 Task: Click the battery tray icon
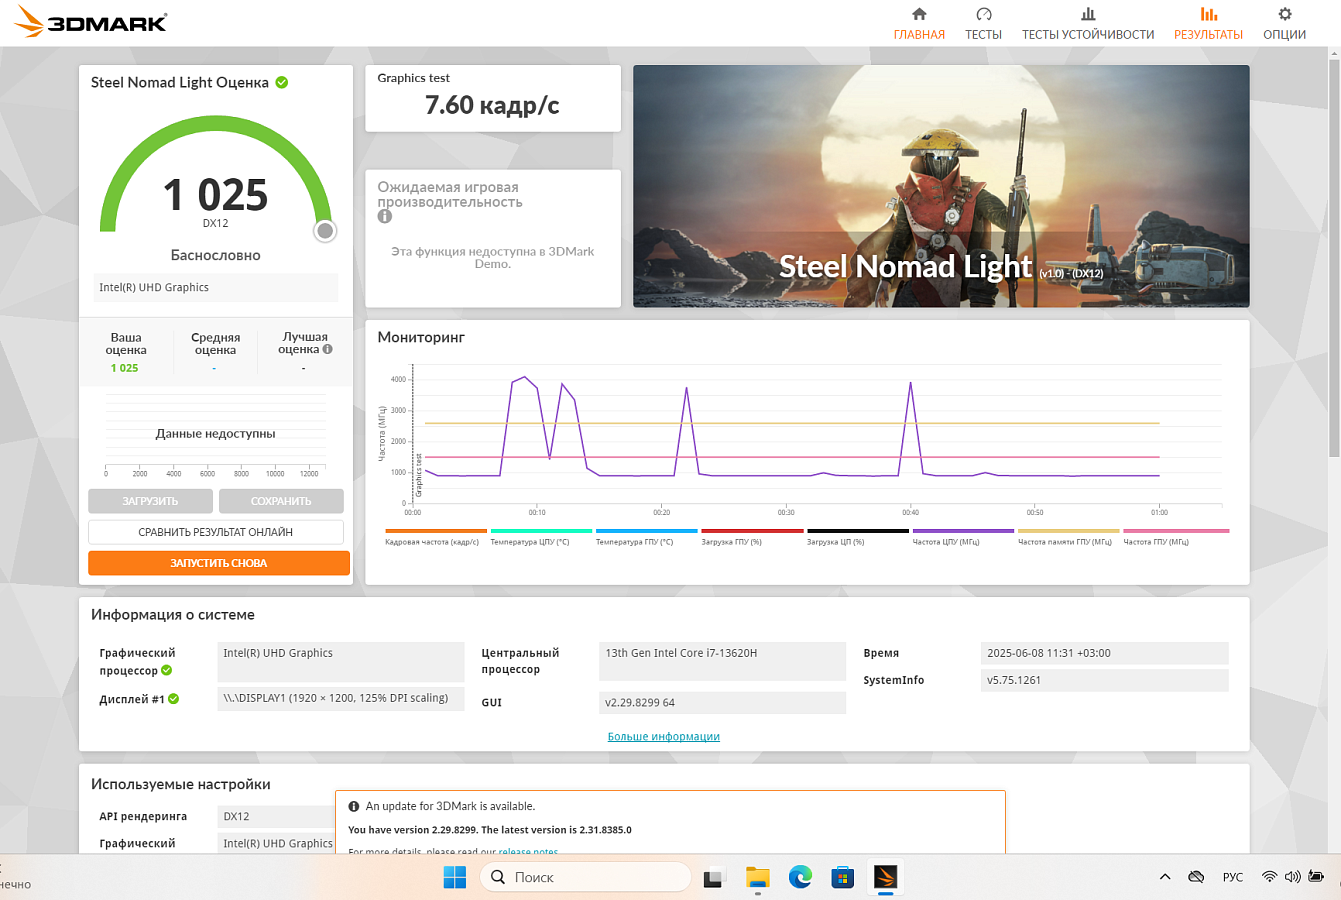(1317, 877)
